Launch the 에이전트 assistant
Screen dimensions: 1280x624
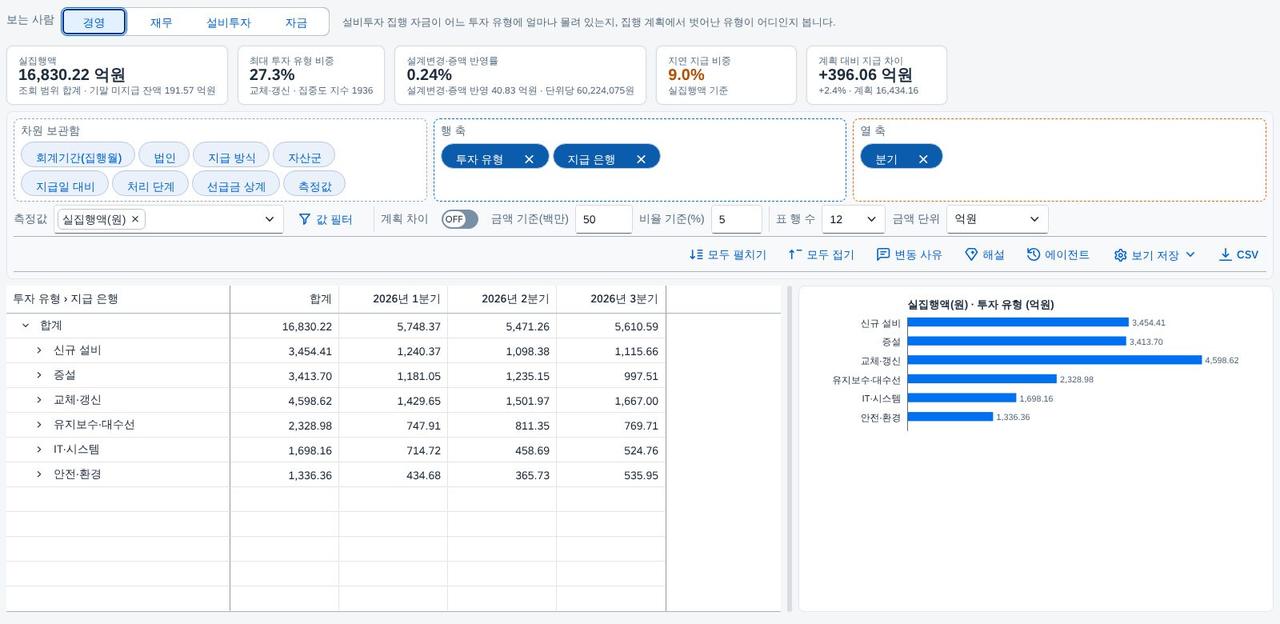[x=1058, y=255]
